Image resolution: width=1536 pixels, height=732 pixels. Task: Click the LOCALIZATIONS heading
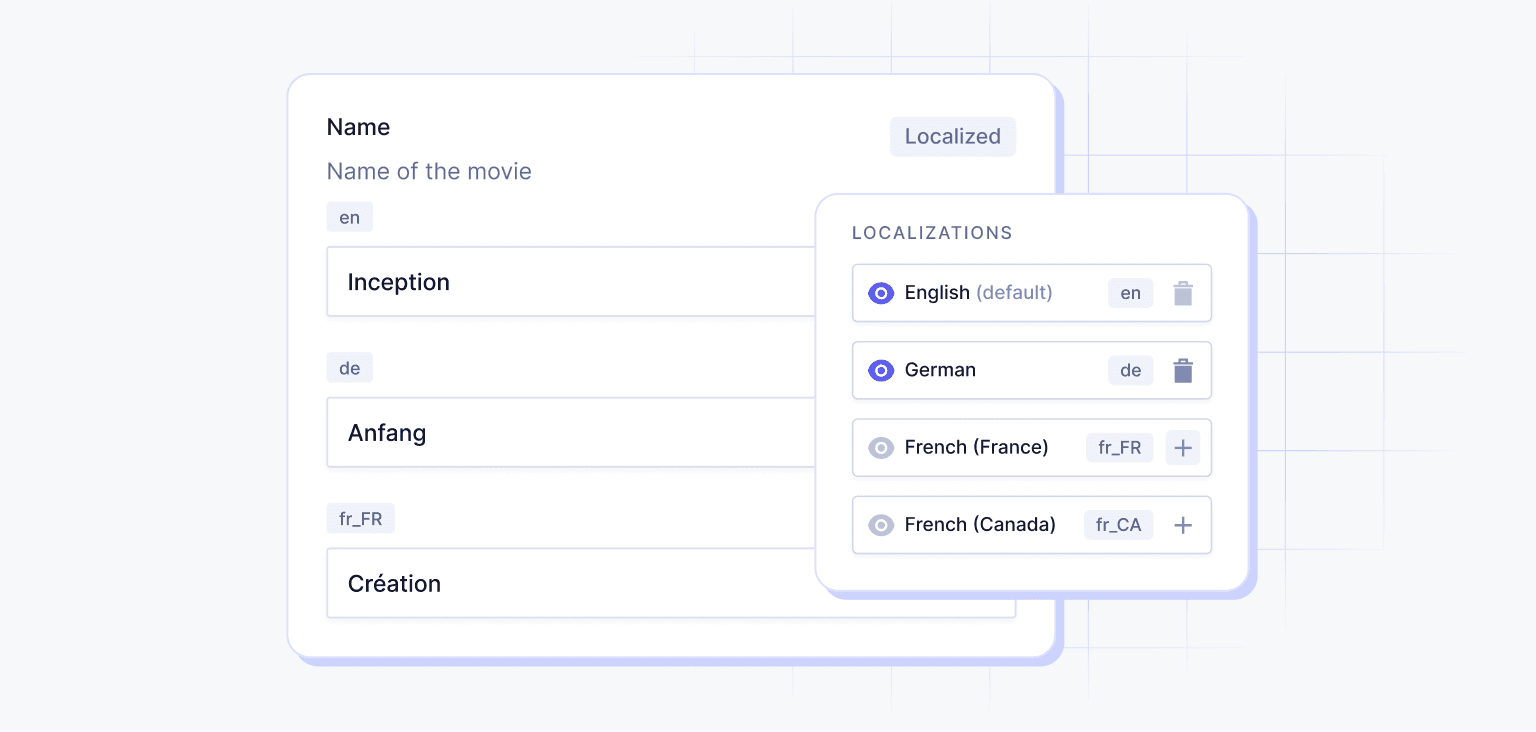932,233
